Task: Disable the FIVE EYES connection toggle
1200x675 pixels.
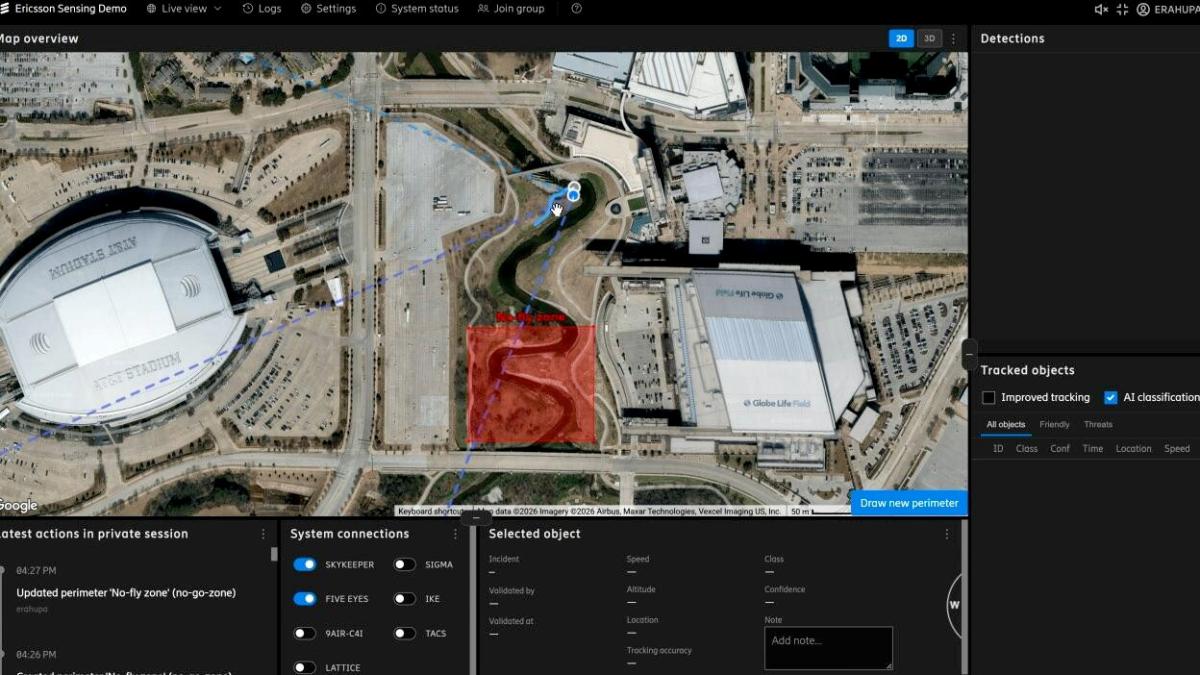Action: [x=305, y=599]
